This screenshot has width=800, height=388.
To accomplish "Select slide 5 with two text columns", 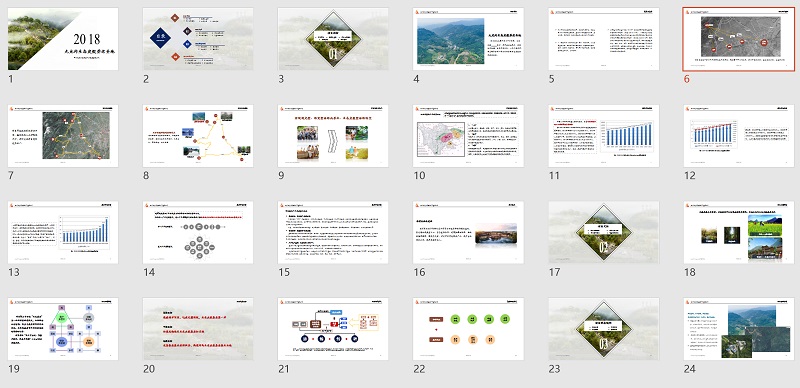I will 604,39.
